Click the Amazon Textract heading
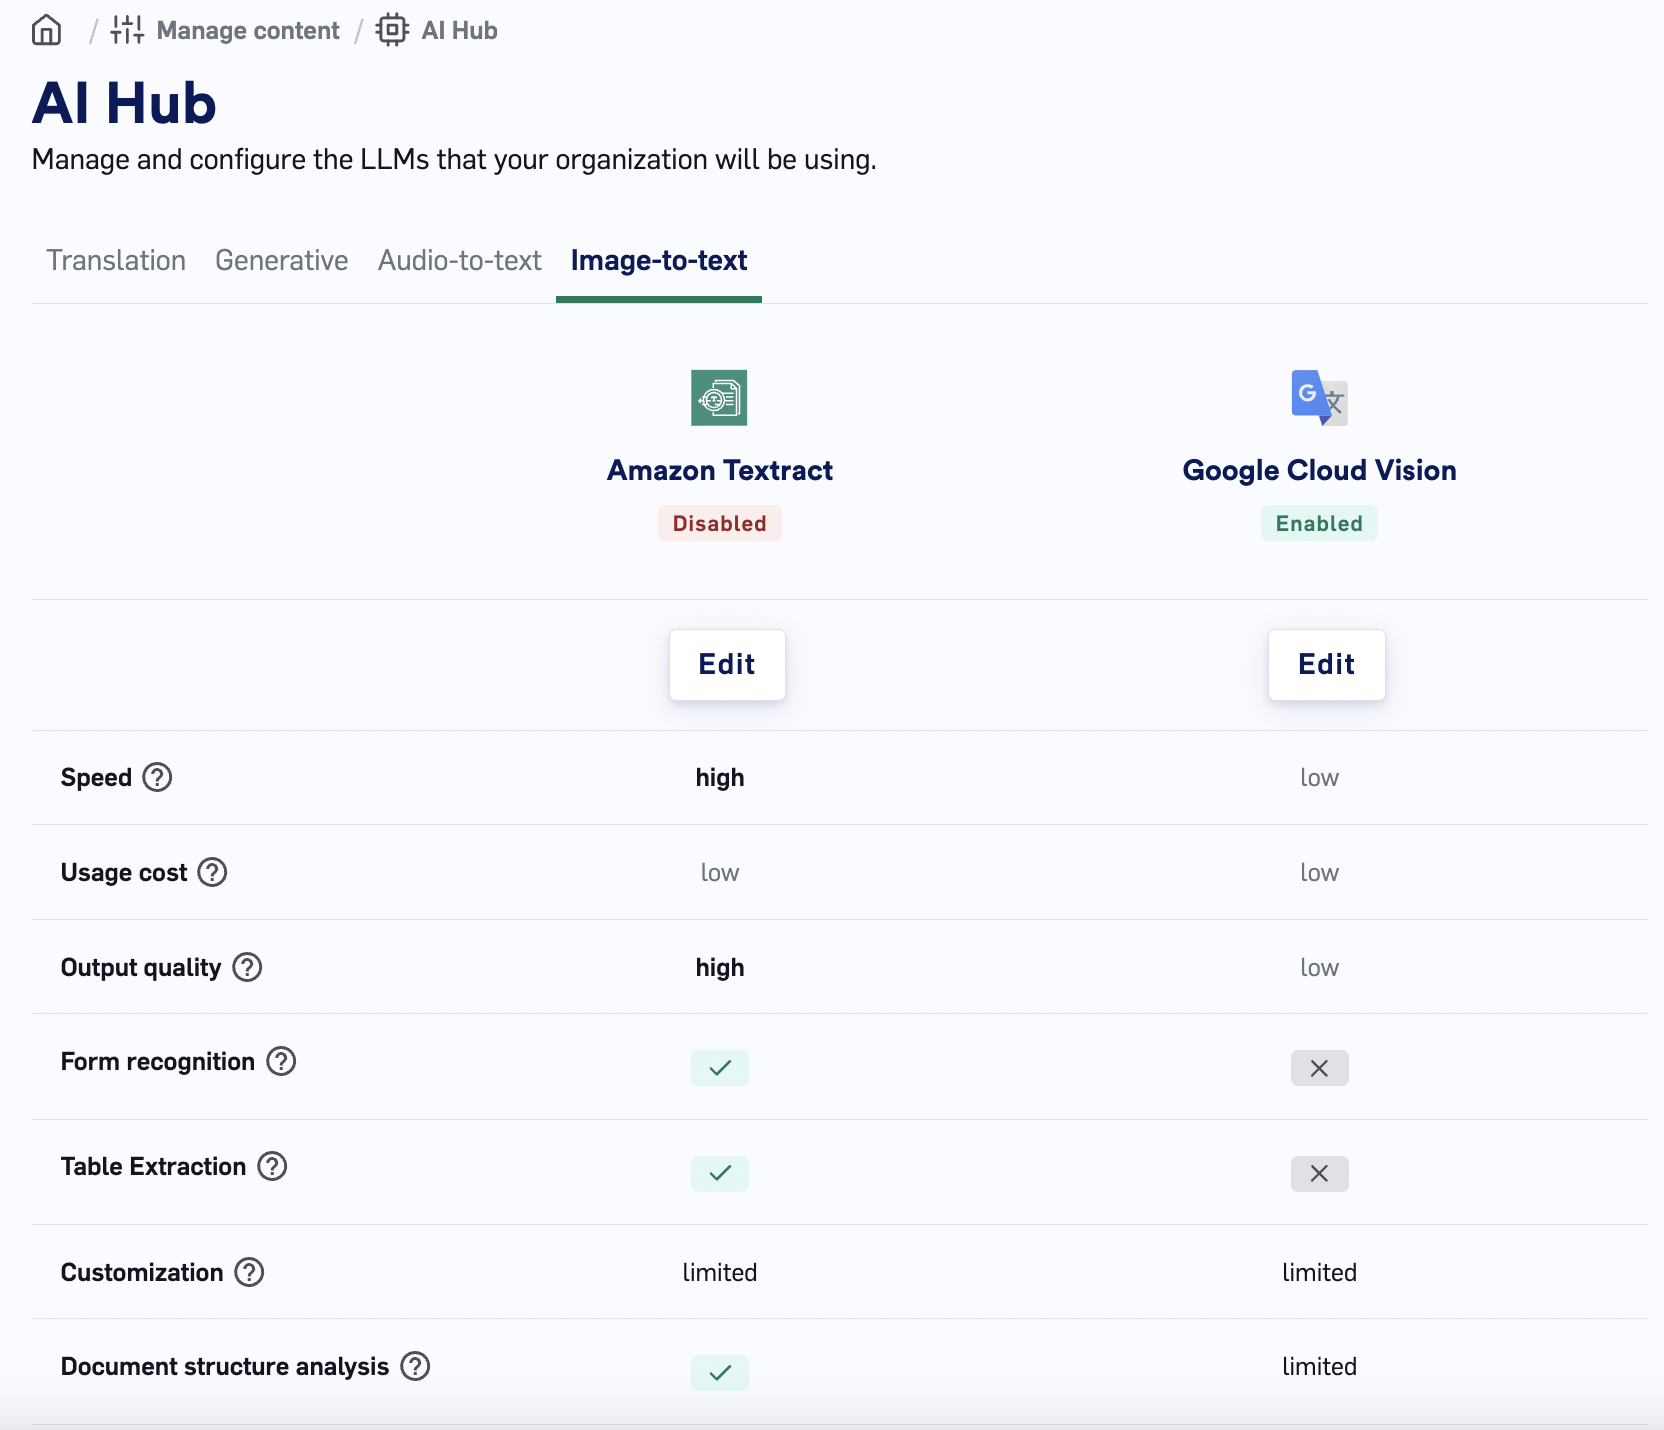This screenshot has height=1430, width=1664. [x=720, y=470]
